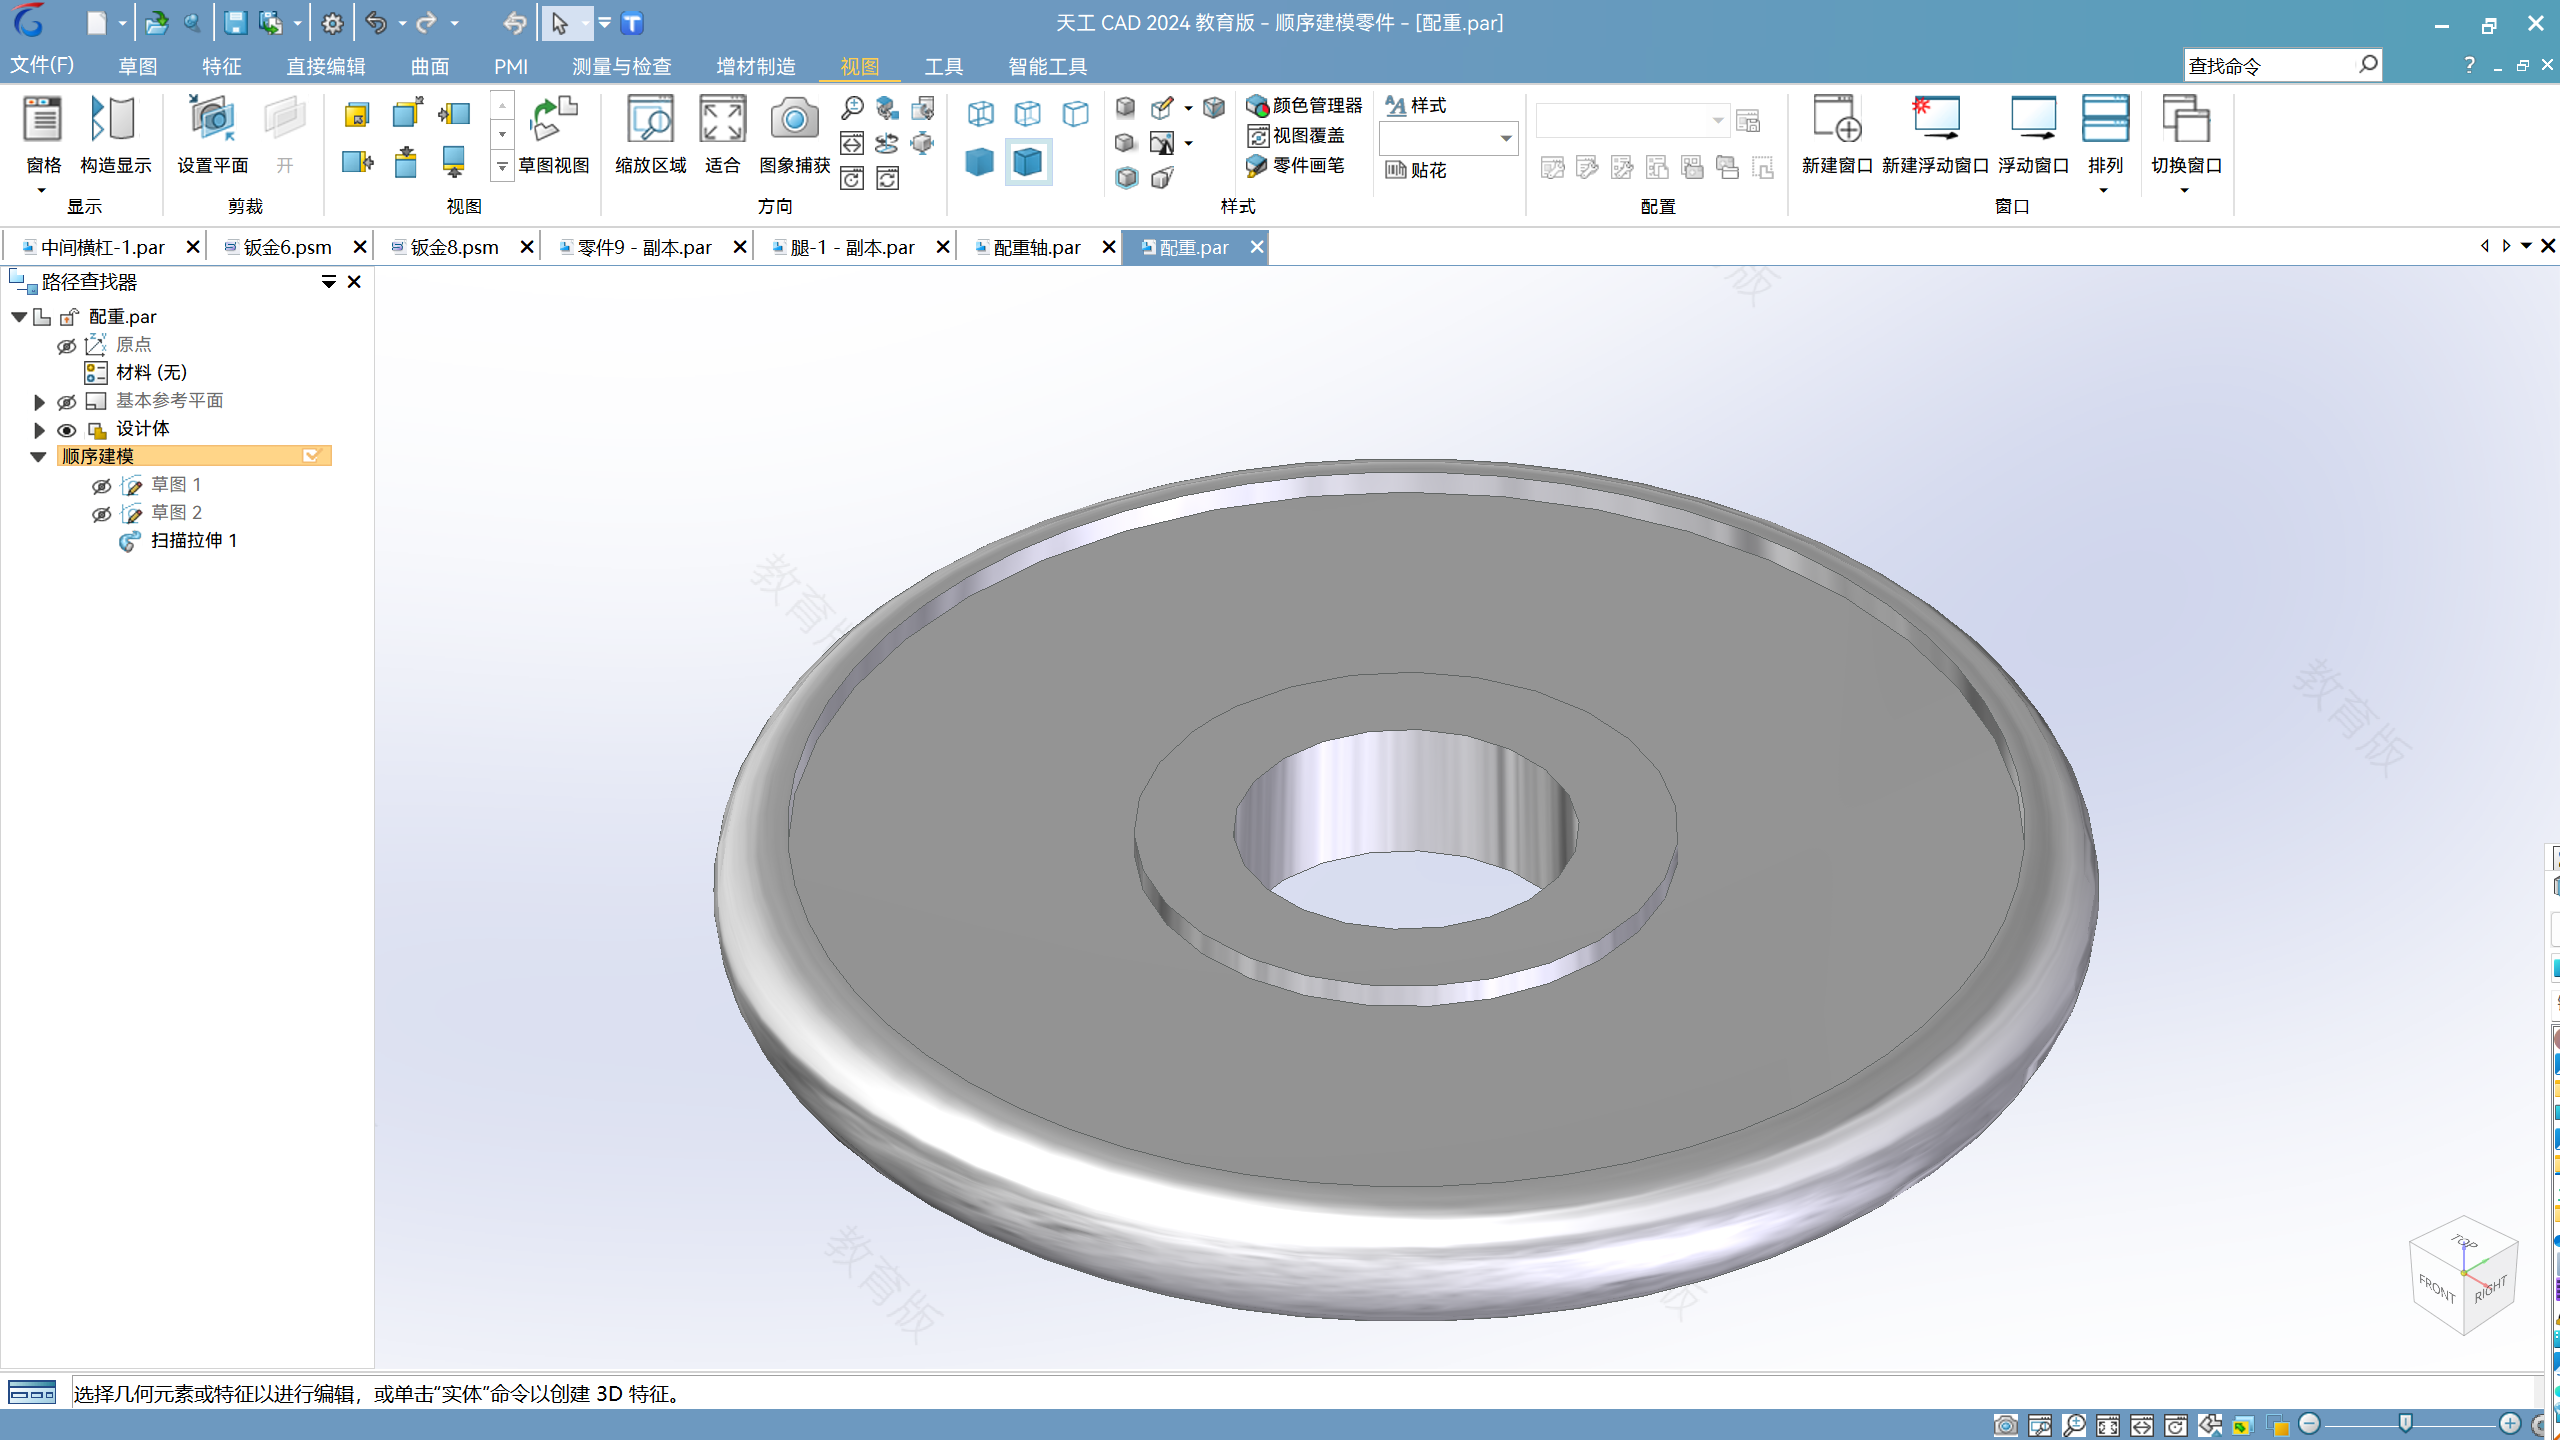This screenshot has height=1440, width=2560.
Task: Toggle visibility of Base Reference Planes (基本参考平面)
Action: coord(67,401)
